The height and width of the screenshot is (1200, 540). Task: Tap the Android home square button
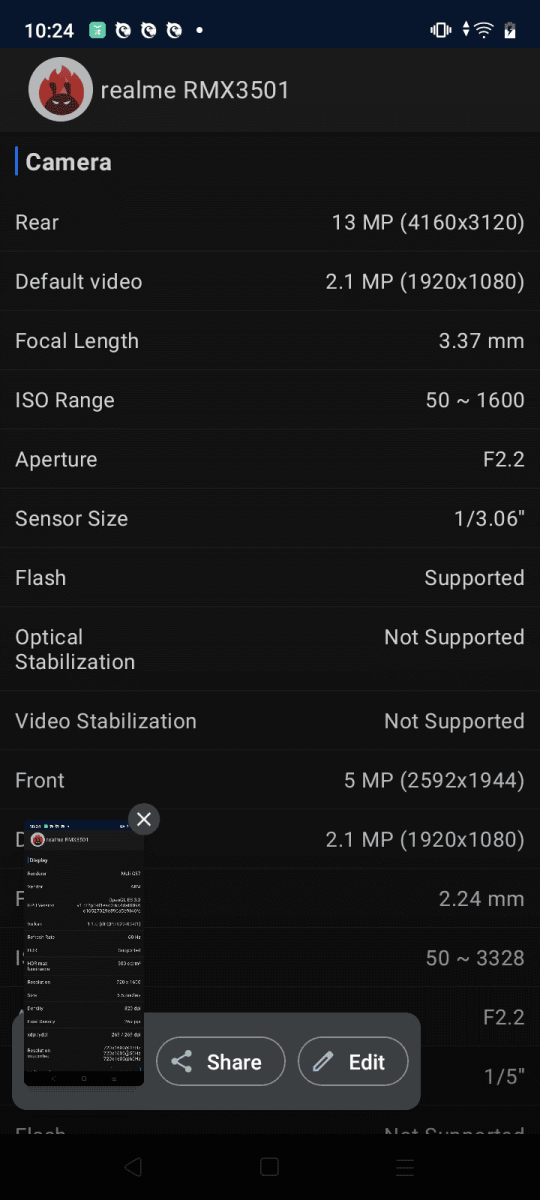(x=269, y=1167)
